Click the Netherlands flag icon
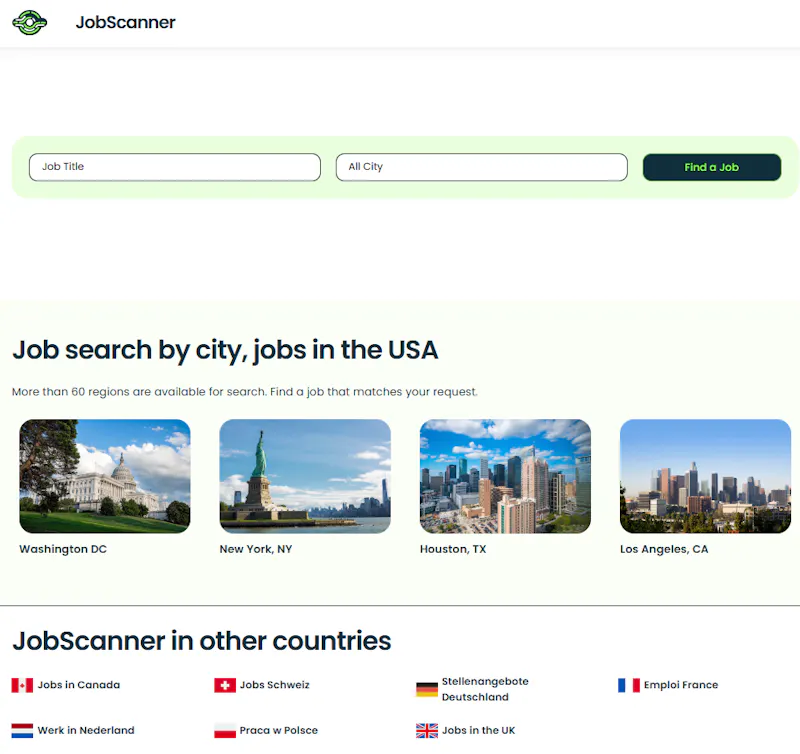 [x=22, y=731]
